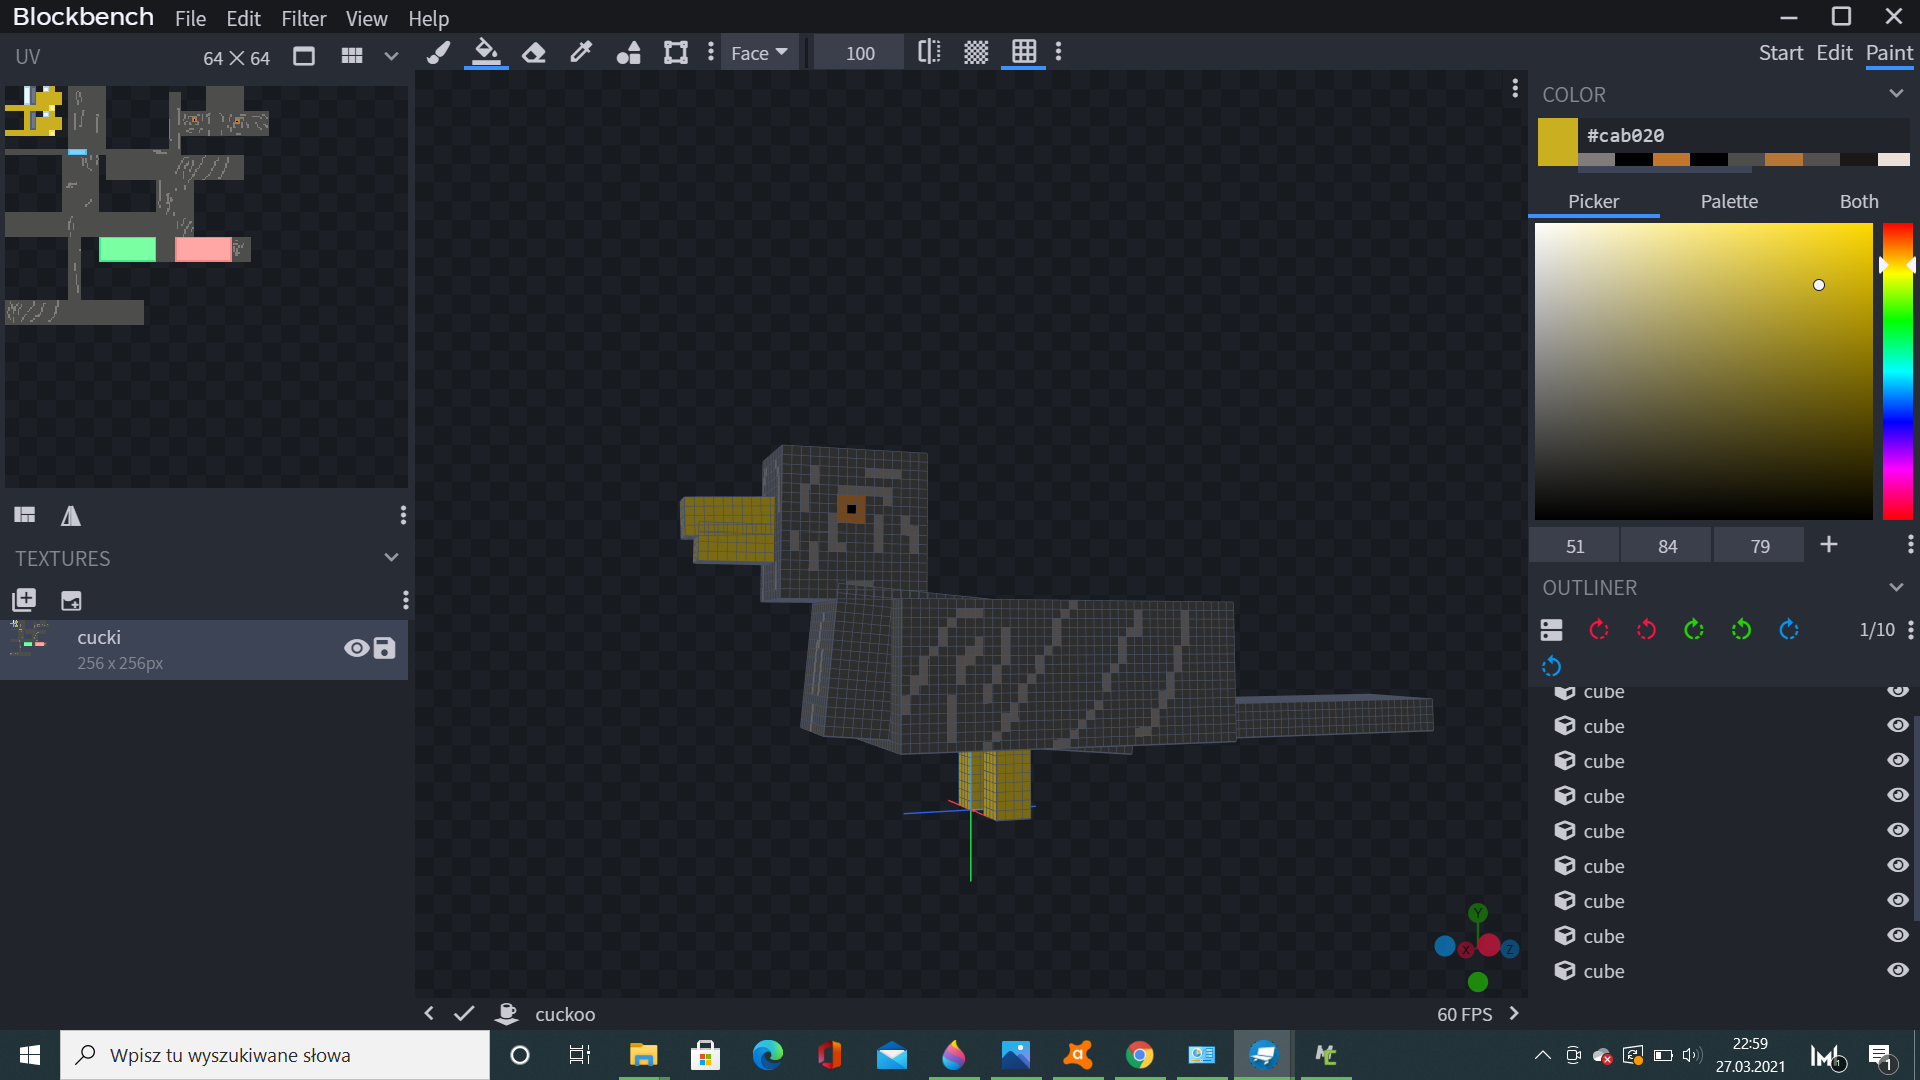Switch to the Palette tab

(x=1729, y=201)
